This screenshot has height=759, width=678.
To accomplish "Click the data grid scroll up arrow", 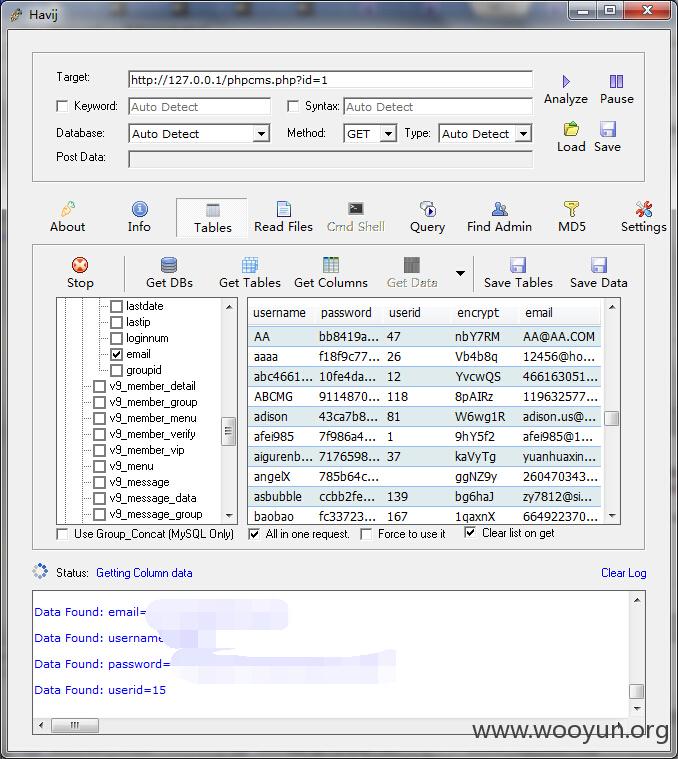I will [x=612, y=307].
